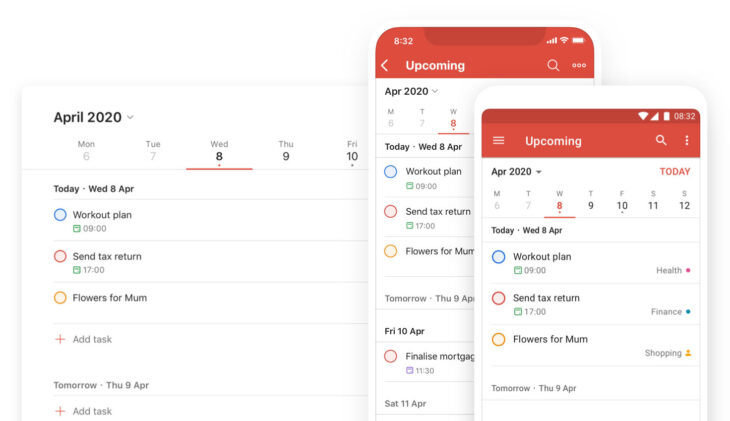Open three-dot more menu on iPhone header
730x421 pixels.
(x=579, y=66)
